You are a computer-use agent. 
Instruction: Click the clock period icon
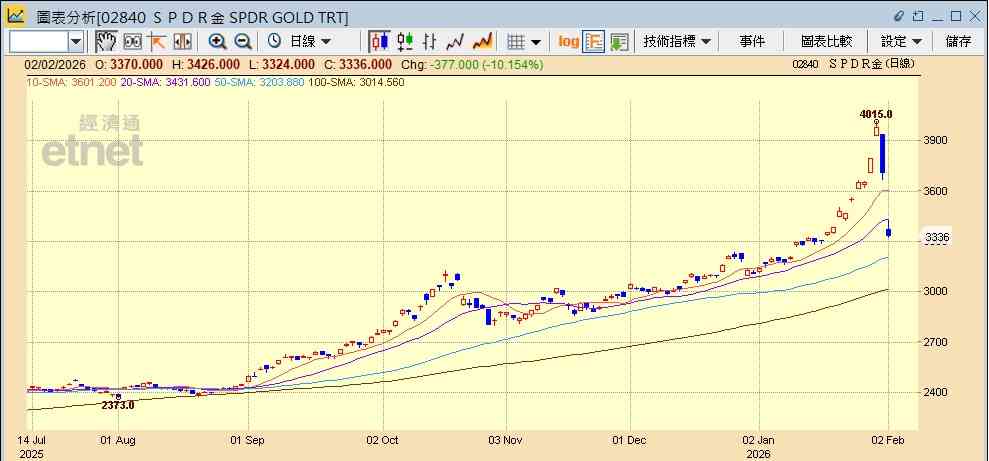click(x=274, y=41)
